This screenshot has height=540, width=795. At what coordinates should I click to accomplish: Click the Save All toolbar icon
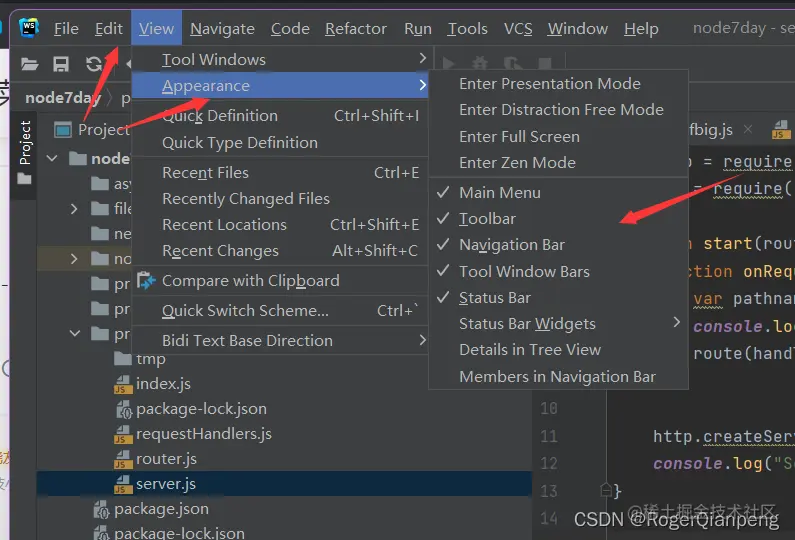coord(61,64)
